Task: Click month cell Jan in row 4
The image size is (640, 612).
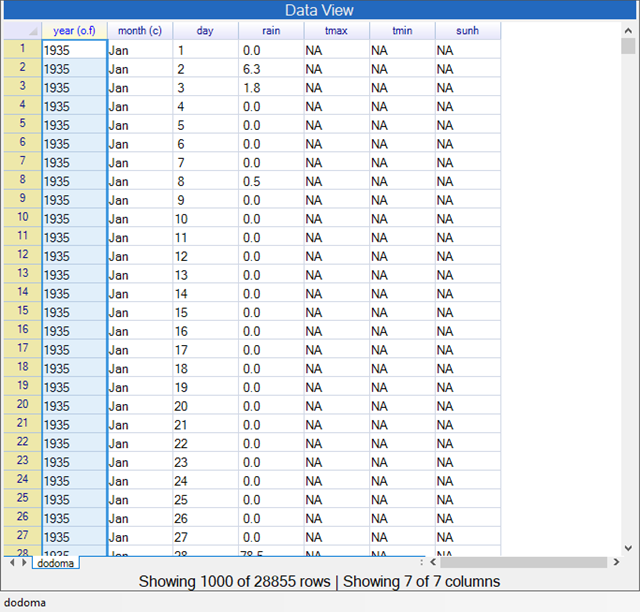Action: pos(140,106)
